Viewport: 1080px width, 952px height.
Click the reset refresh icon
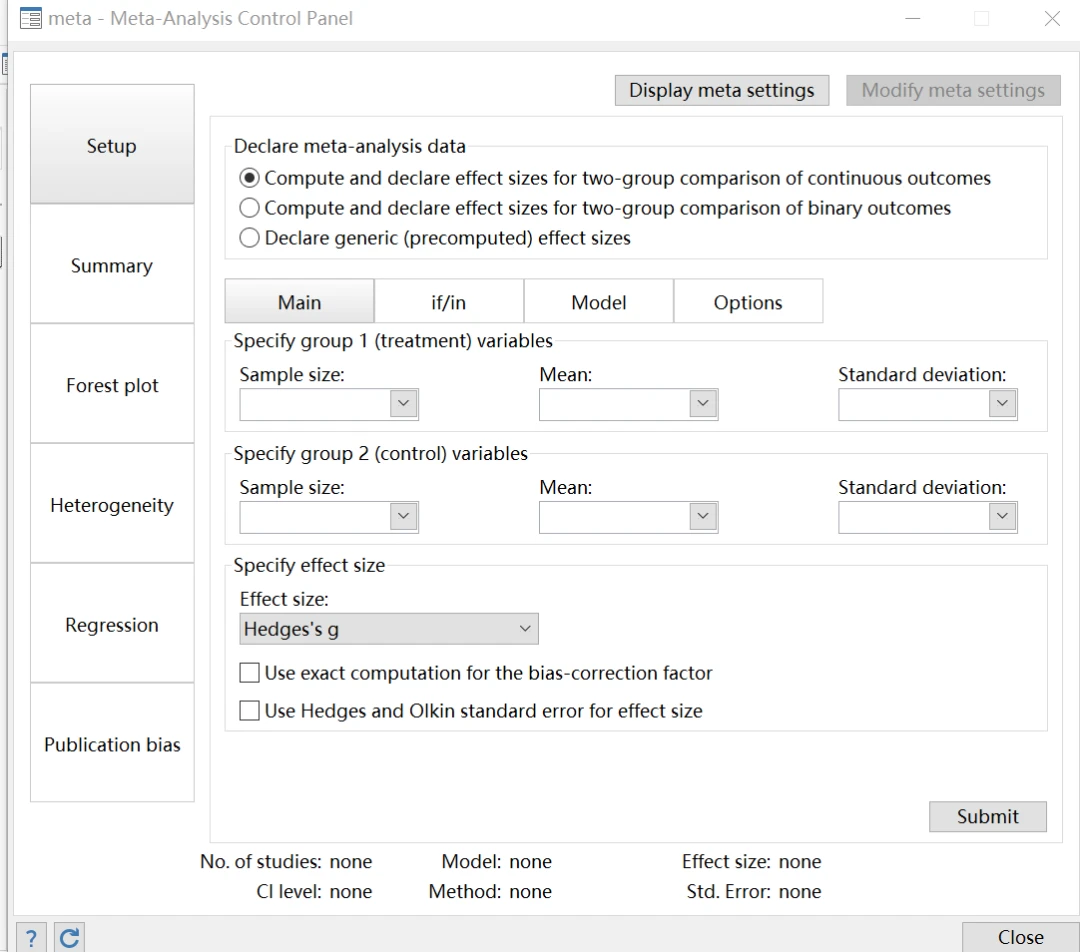[x=69, y=937]
